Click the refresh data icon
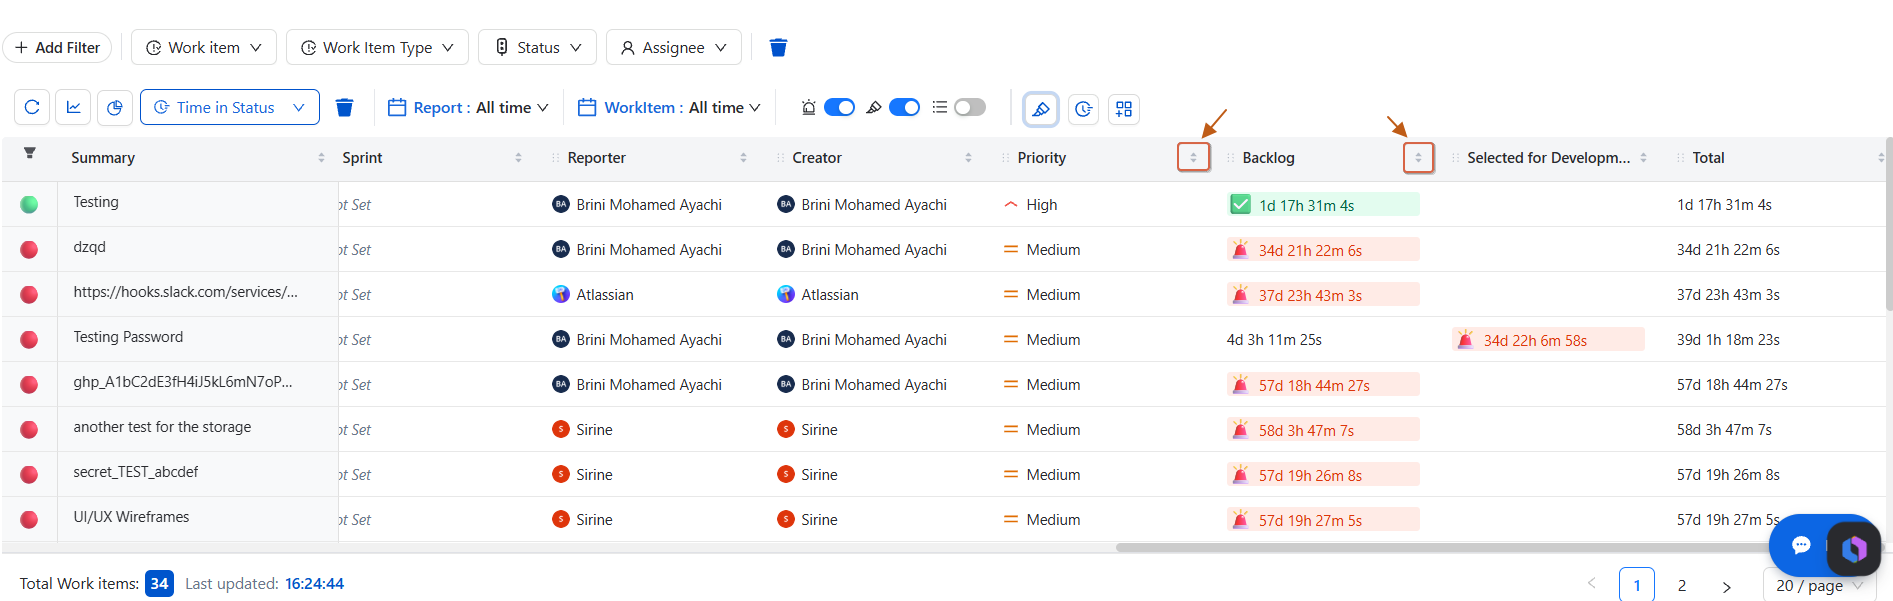The width and height of the screenshot is (1893, 601). 32,107
